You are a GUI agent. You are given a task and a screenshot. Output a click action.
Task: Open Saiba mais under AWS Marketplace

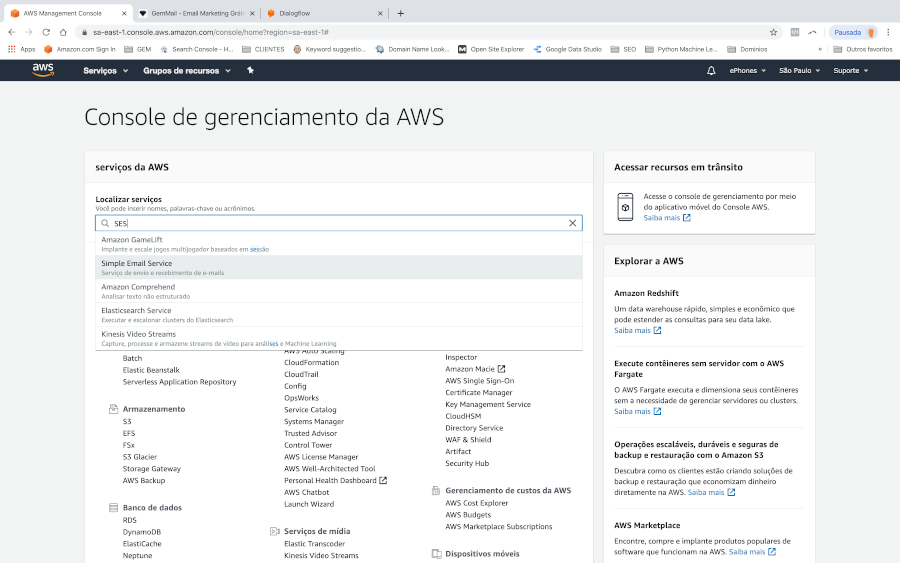point(752,552)
